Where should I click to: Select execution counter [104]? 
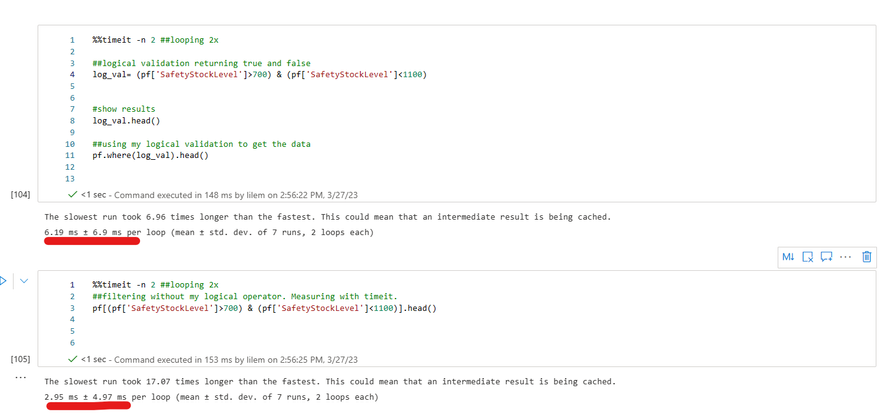click(x=21, y=195)
